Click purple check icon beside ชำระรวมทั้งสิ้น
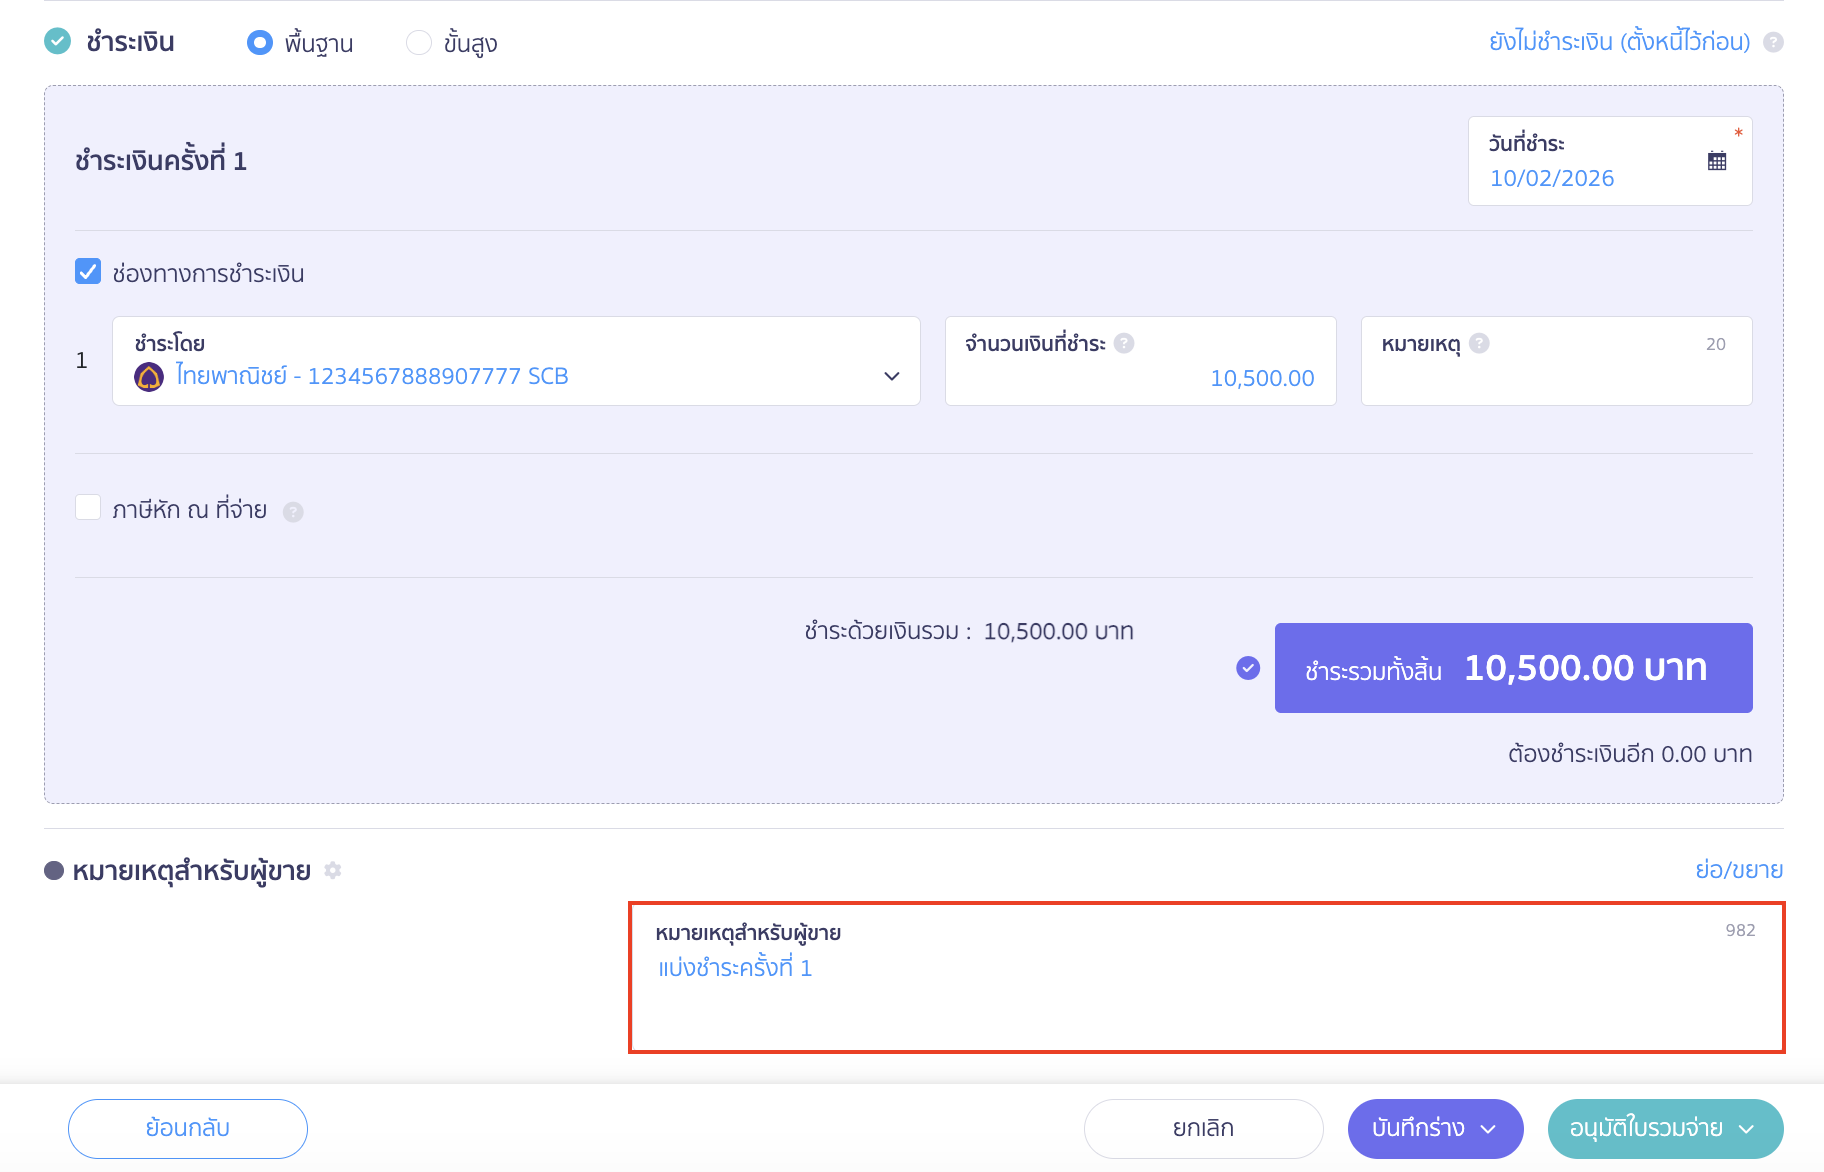This screenshot has height=1172, width=1824. click(x=1248, y=668)
